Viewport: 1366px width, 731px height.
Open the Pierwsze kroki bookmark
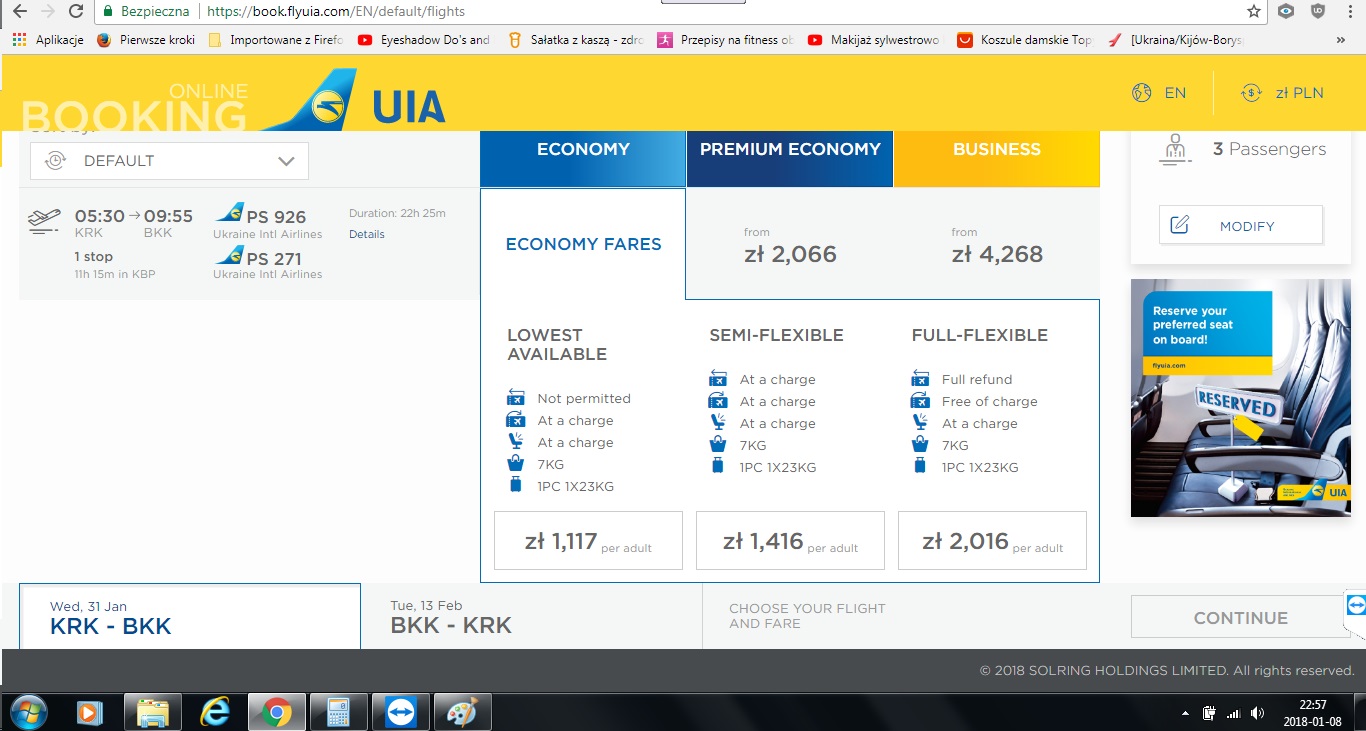(x=146, y=40)
